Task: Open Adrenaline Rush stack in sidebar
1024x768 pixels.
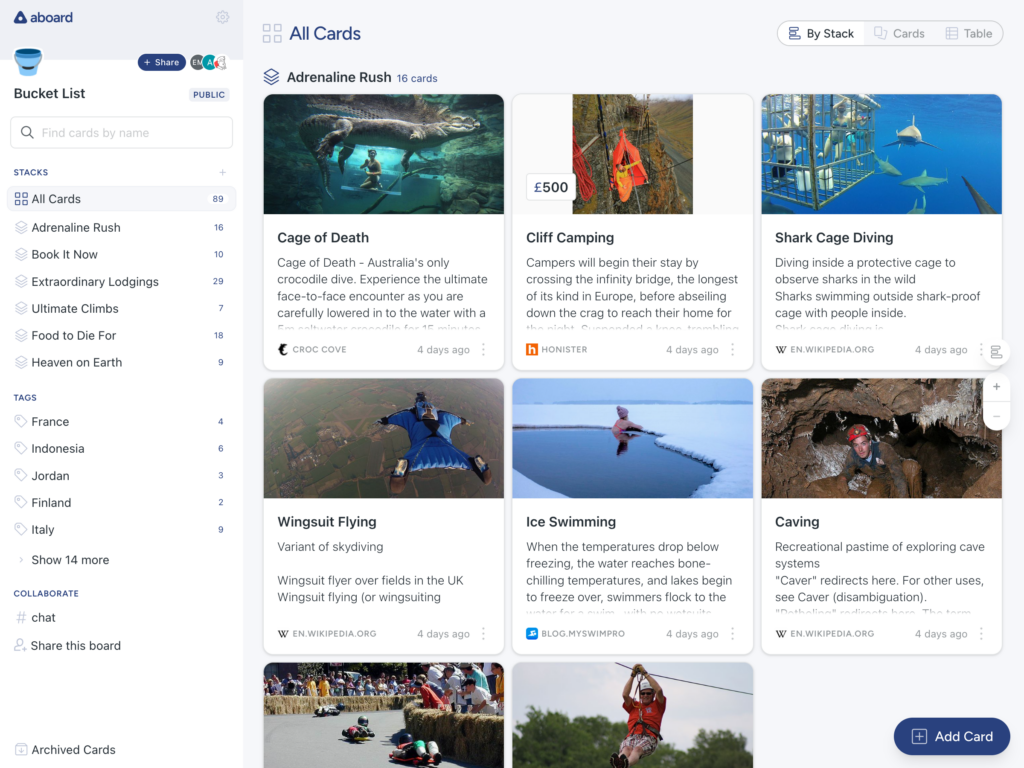Action: tap(121, 227)
